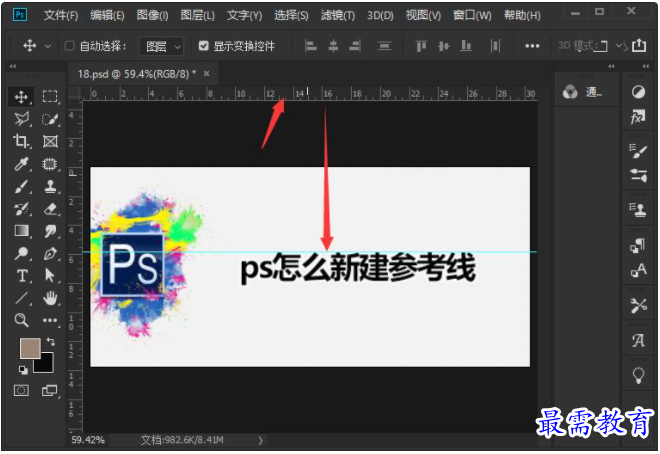660x454 pixels.
Task: Open the 图像(I) menu
Action: (152, 16)
